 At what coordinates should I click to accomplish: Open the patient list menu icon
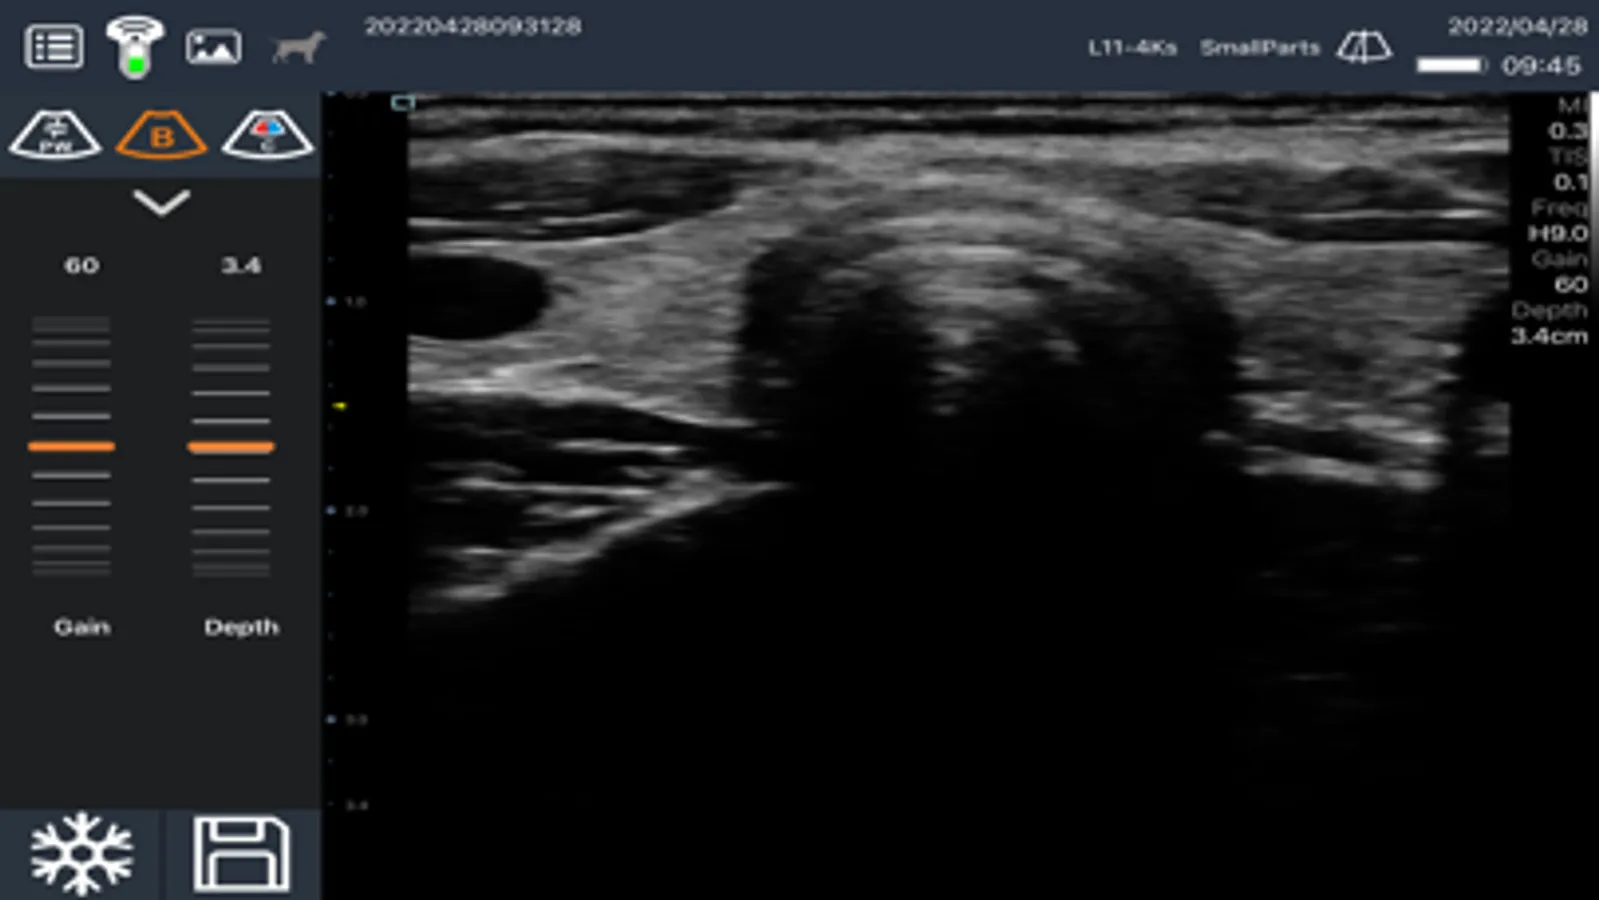coord(54,47)
